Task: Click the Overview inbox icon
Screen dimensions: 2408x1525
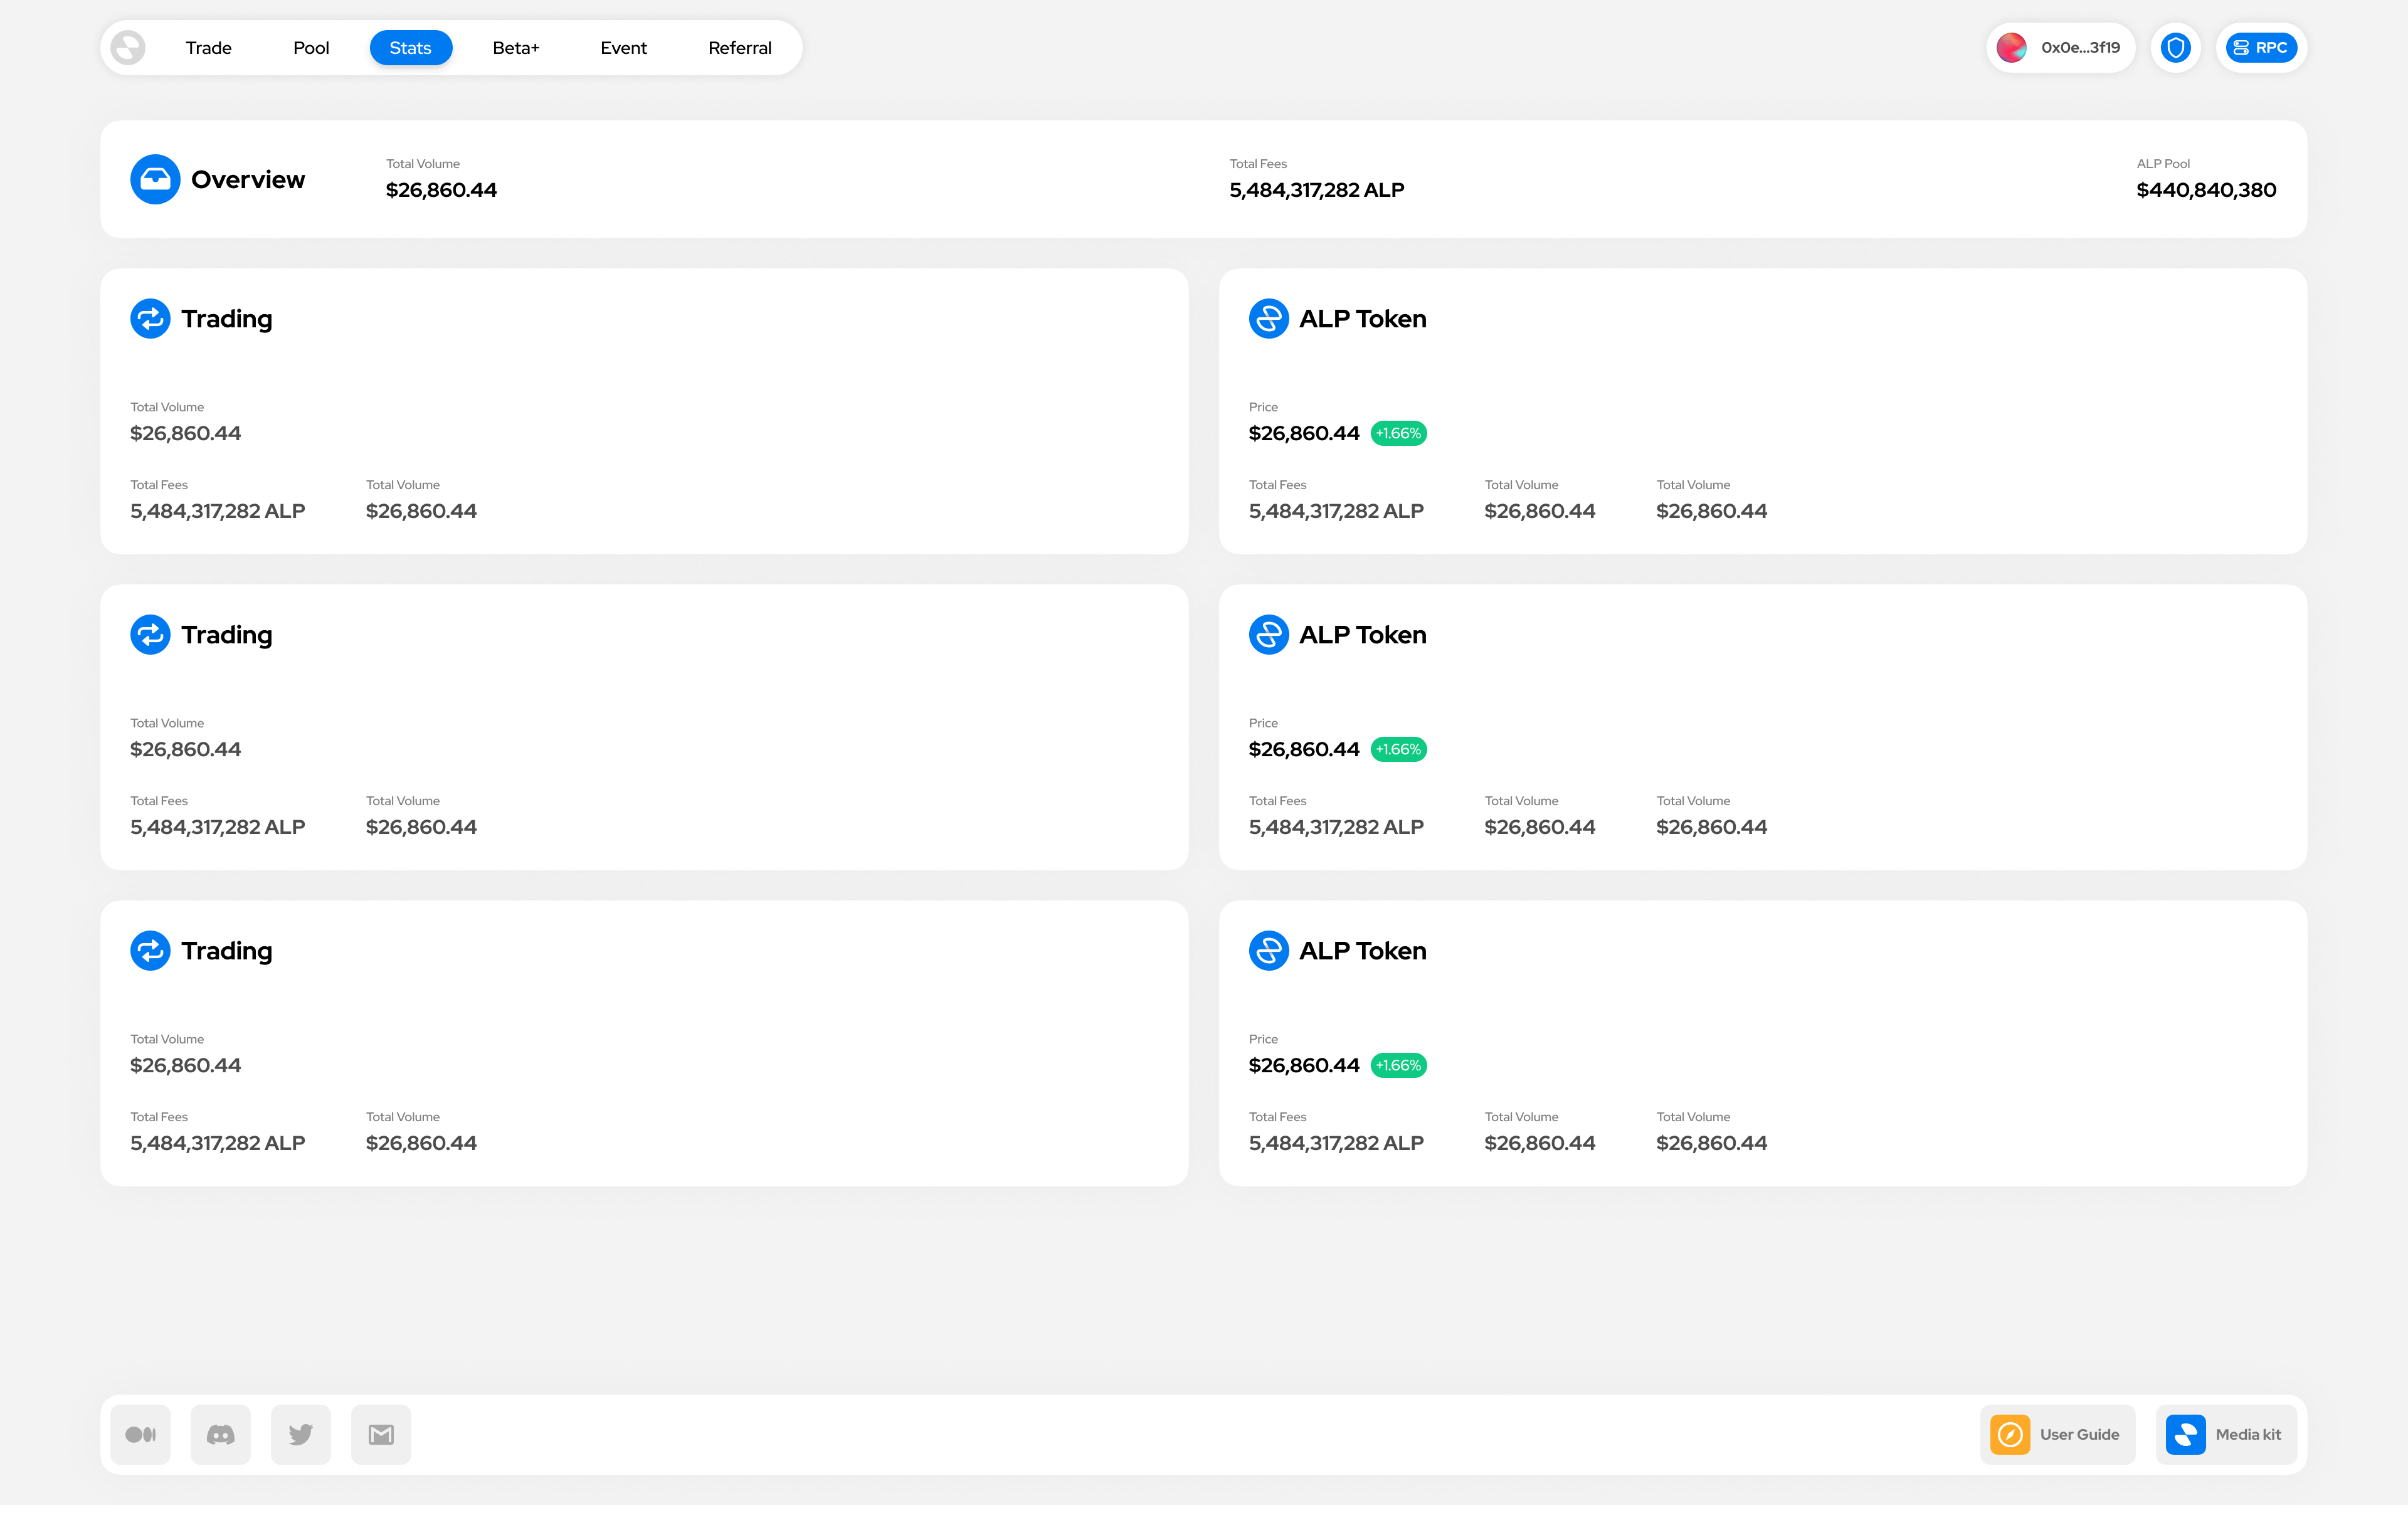Action: tap(155, 179)
